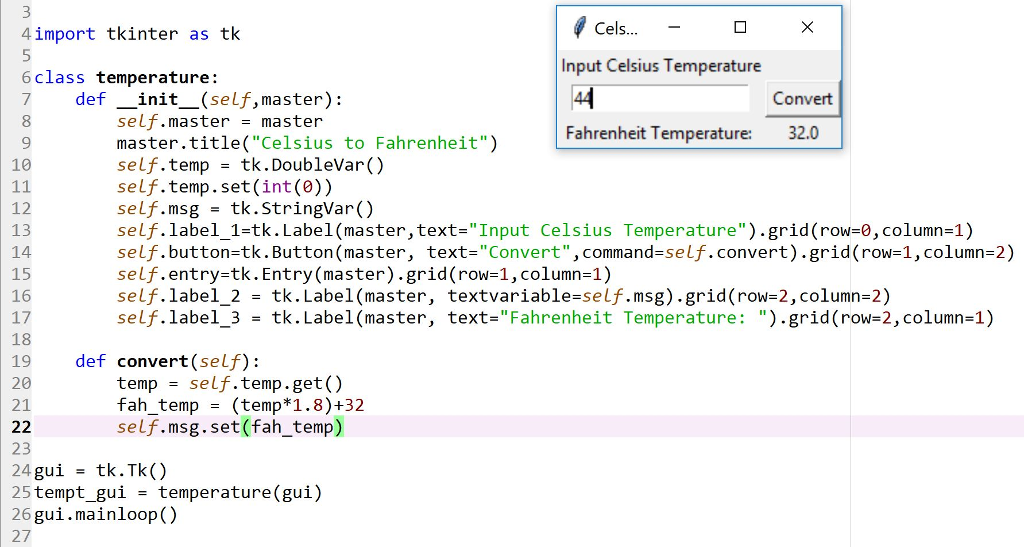Click 'tk.StringVar()' on line 12
The height and width of the screenshot is (547, 1024).
pyautogui.click(x=302, y=209)
